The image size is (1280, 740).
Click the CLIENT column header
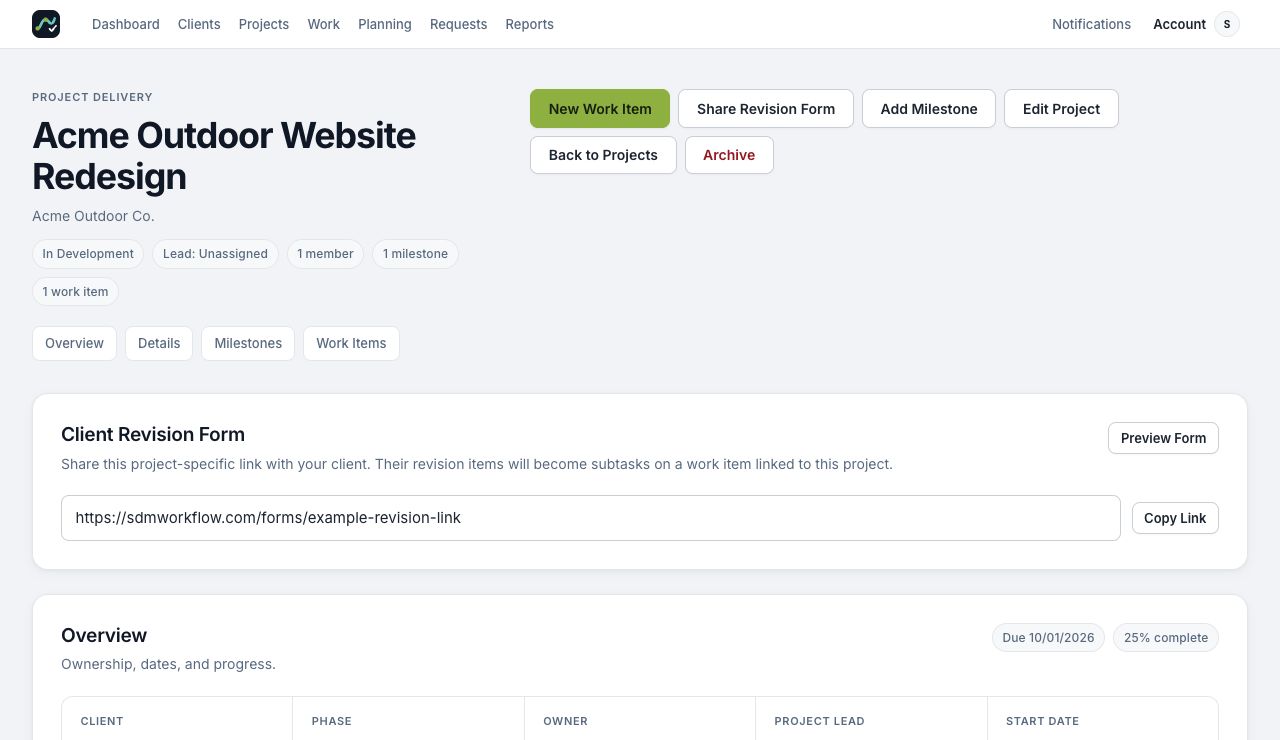click(102, 721)
